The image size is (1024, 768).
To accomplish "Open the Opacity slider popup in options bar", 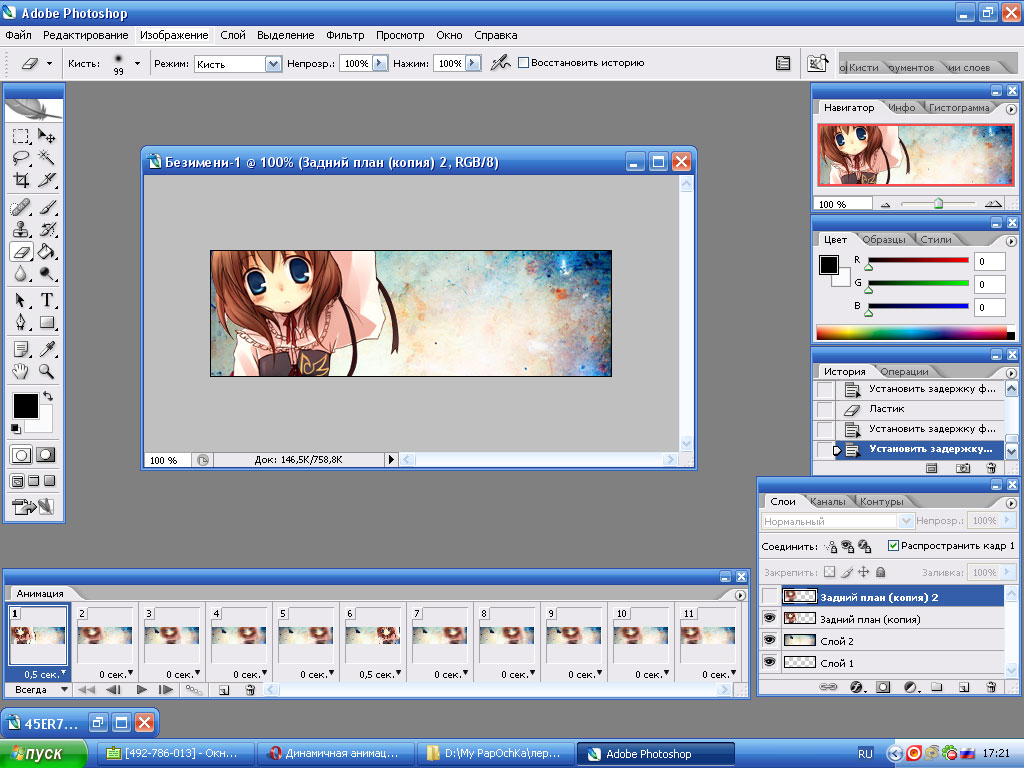I will pyautogui.click(x=379, y=63).
